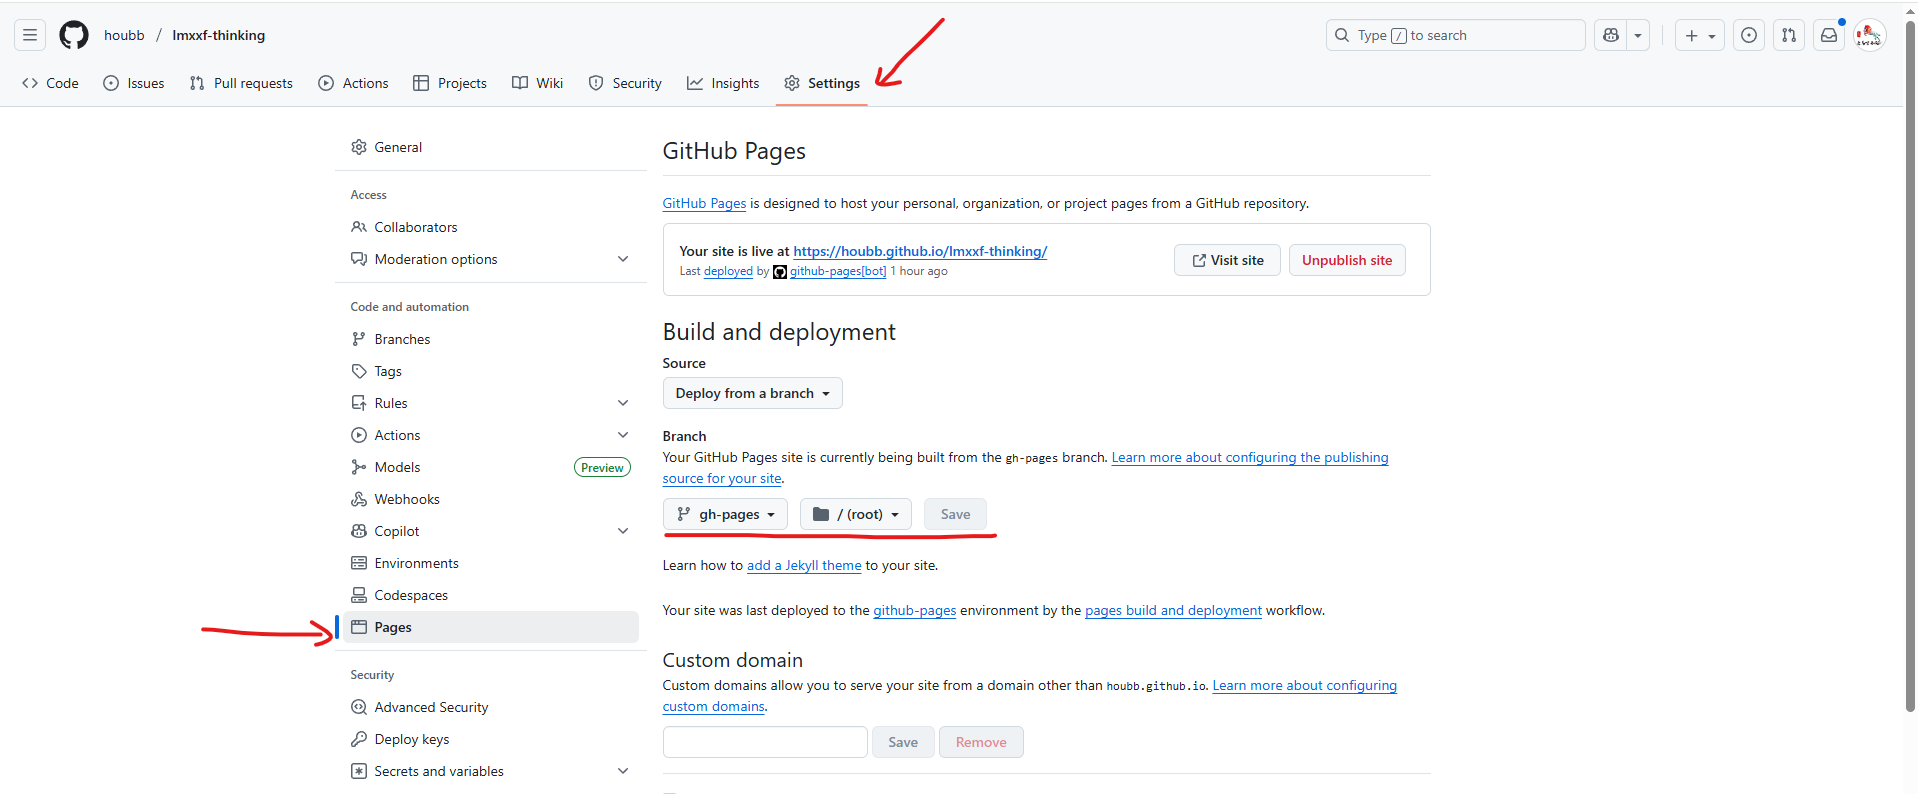Open Learn more about configuring custom domains link

1304,685
